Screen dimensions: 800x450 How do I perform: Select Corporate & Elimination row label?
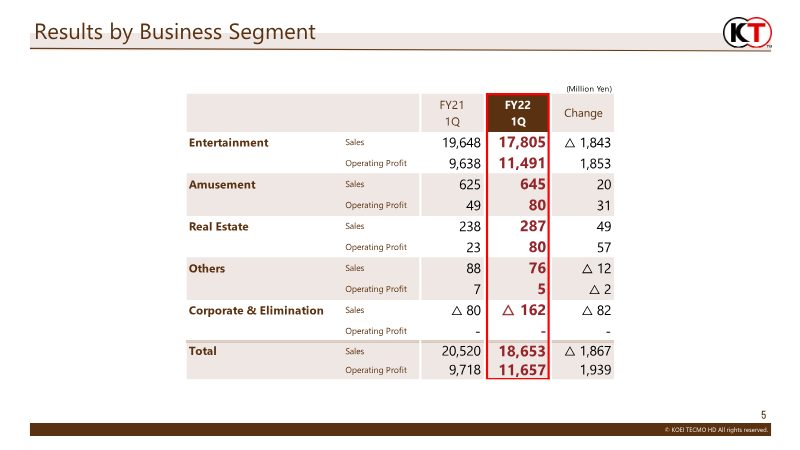[x=256, y=310]
